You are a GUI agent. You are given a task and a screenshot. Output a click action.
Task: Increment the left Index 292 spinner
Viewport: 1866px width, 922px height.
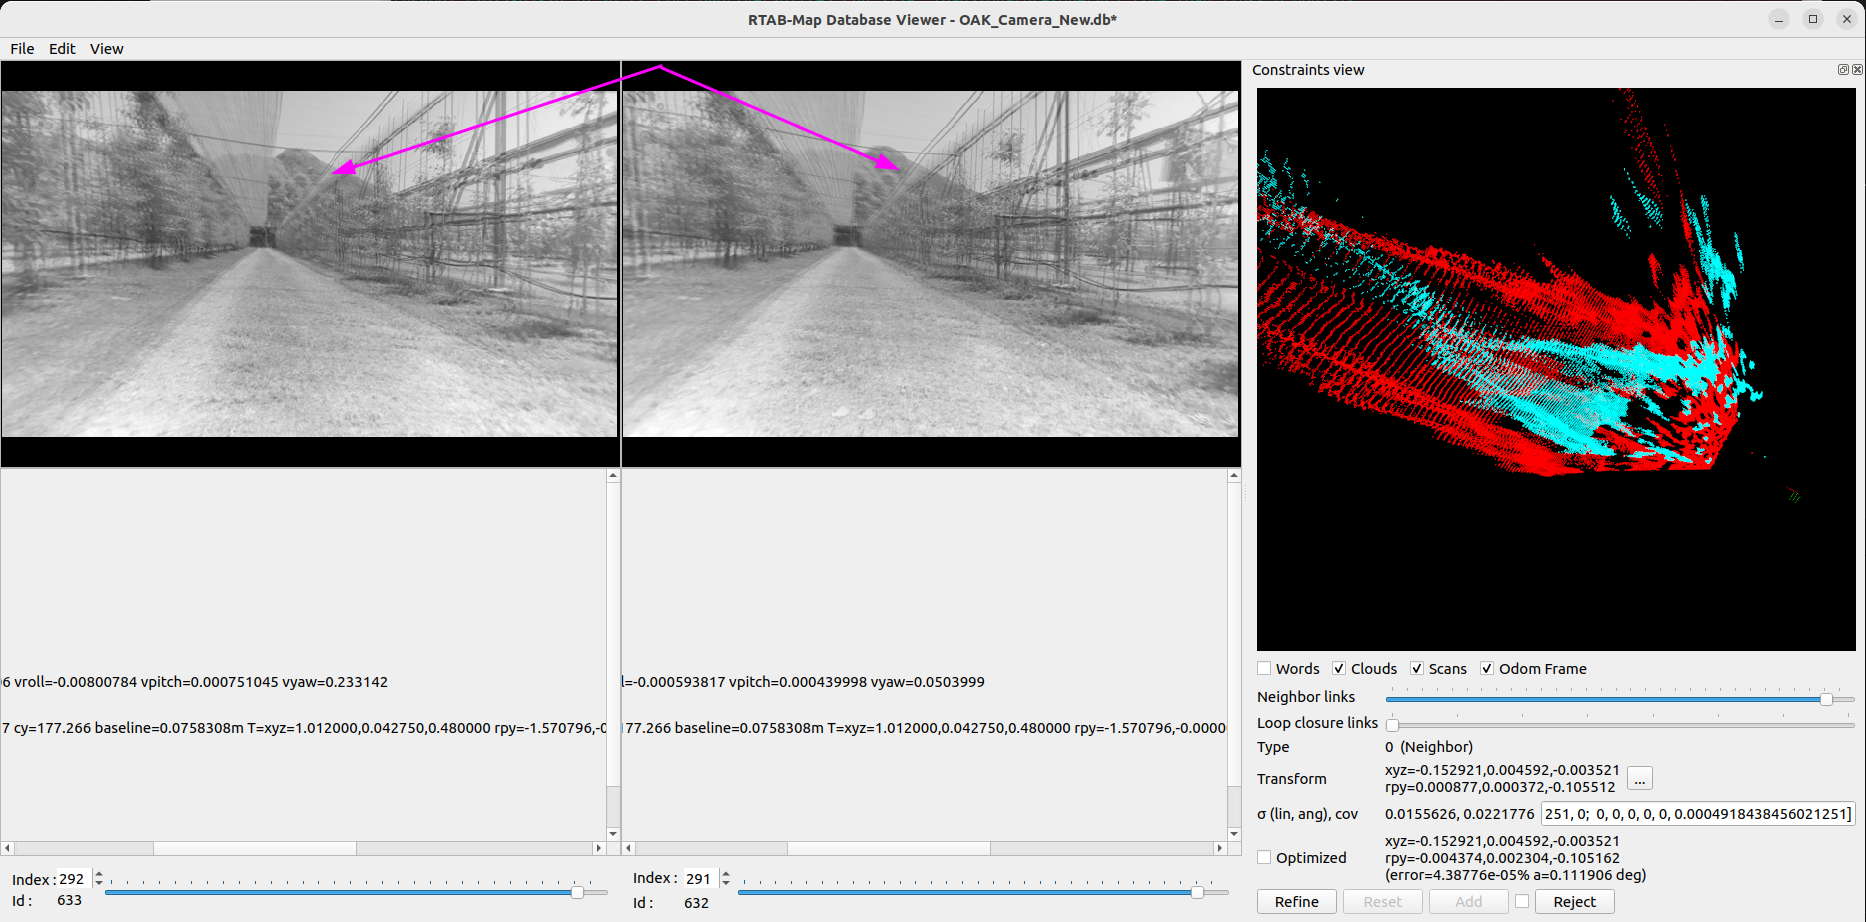click(x=98, y=874)
